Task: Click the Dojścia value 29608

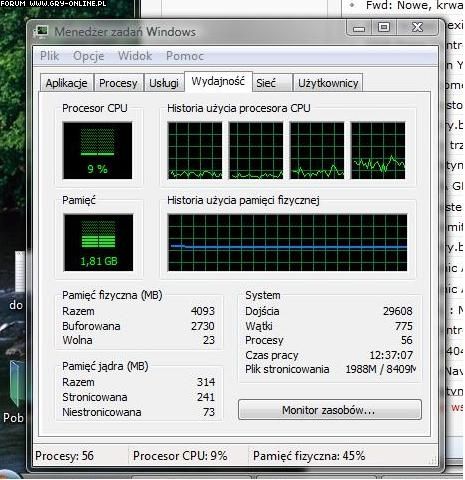Action: tap(398, 311)
